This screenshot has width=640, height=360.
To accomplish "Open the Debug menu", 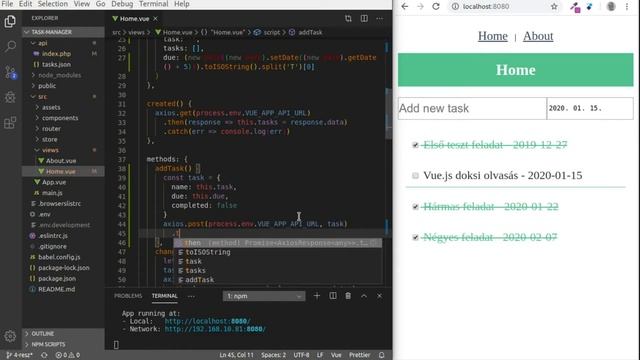I will point(122,4).
